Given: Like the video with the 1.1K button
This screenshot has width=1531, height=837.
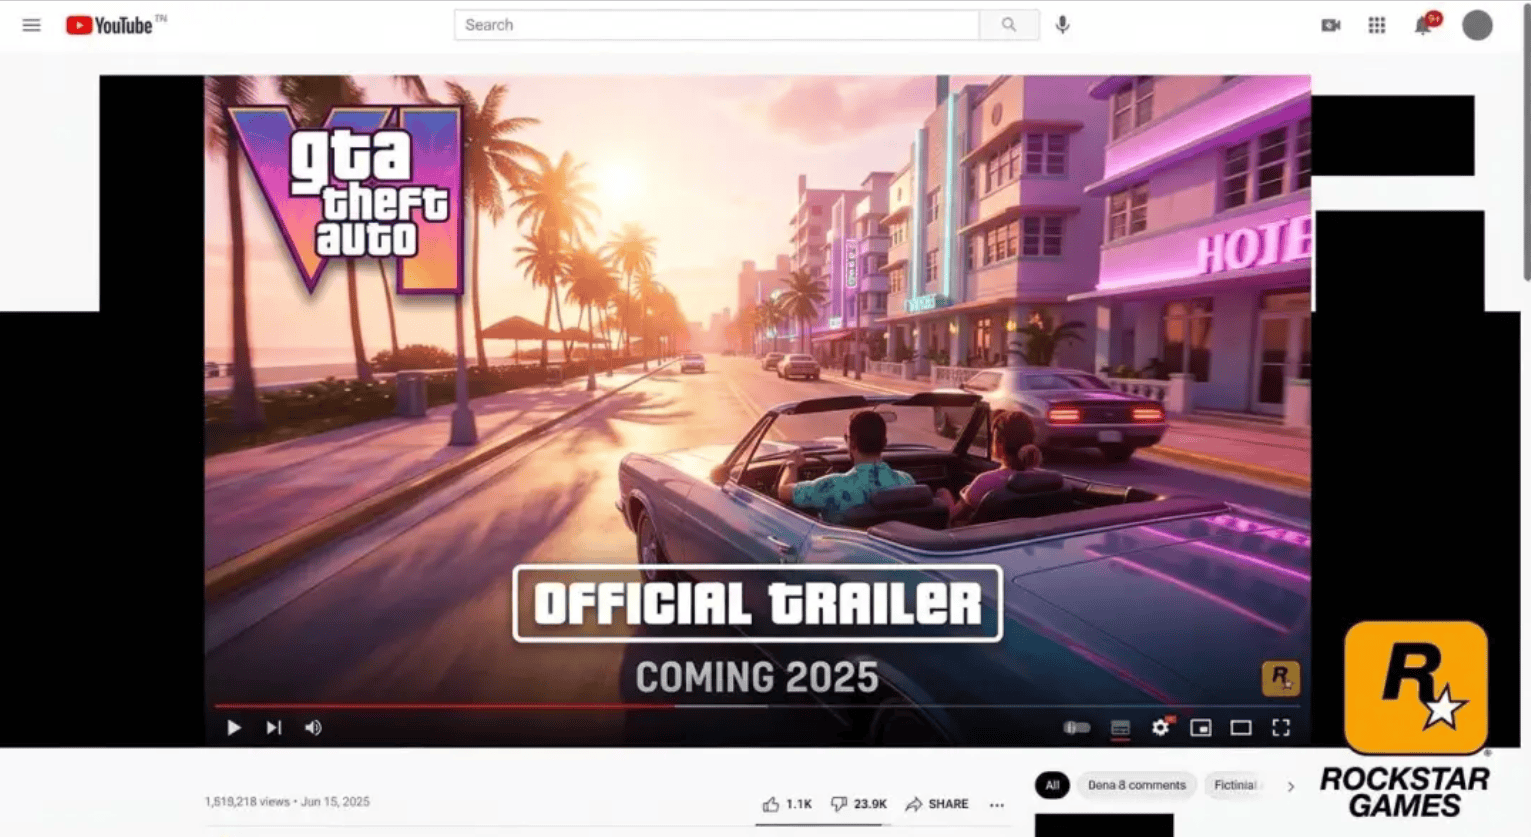Looking at the screenshot, I should click(x=787, y=804).
